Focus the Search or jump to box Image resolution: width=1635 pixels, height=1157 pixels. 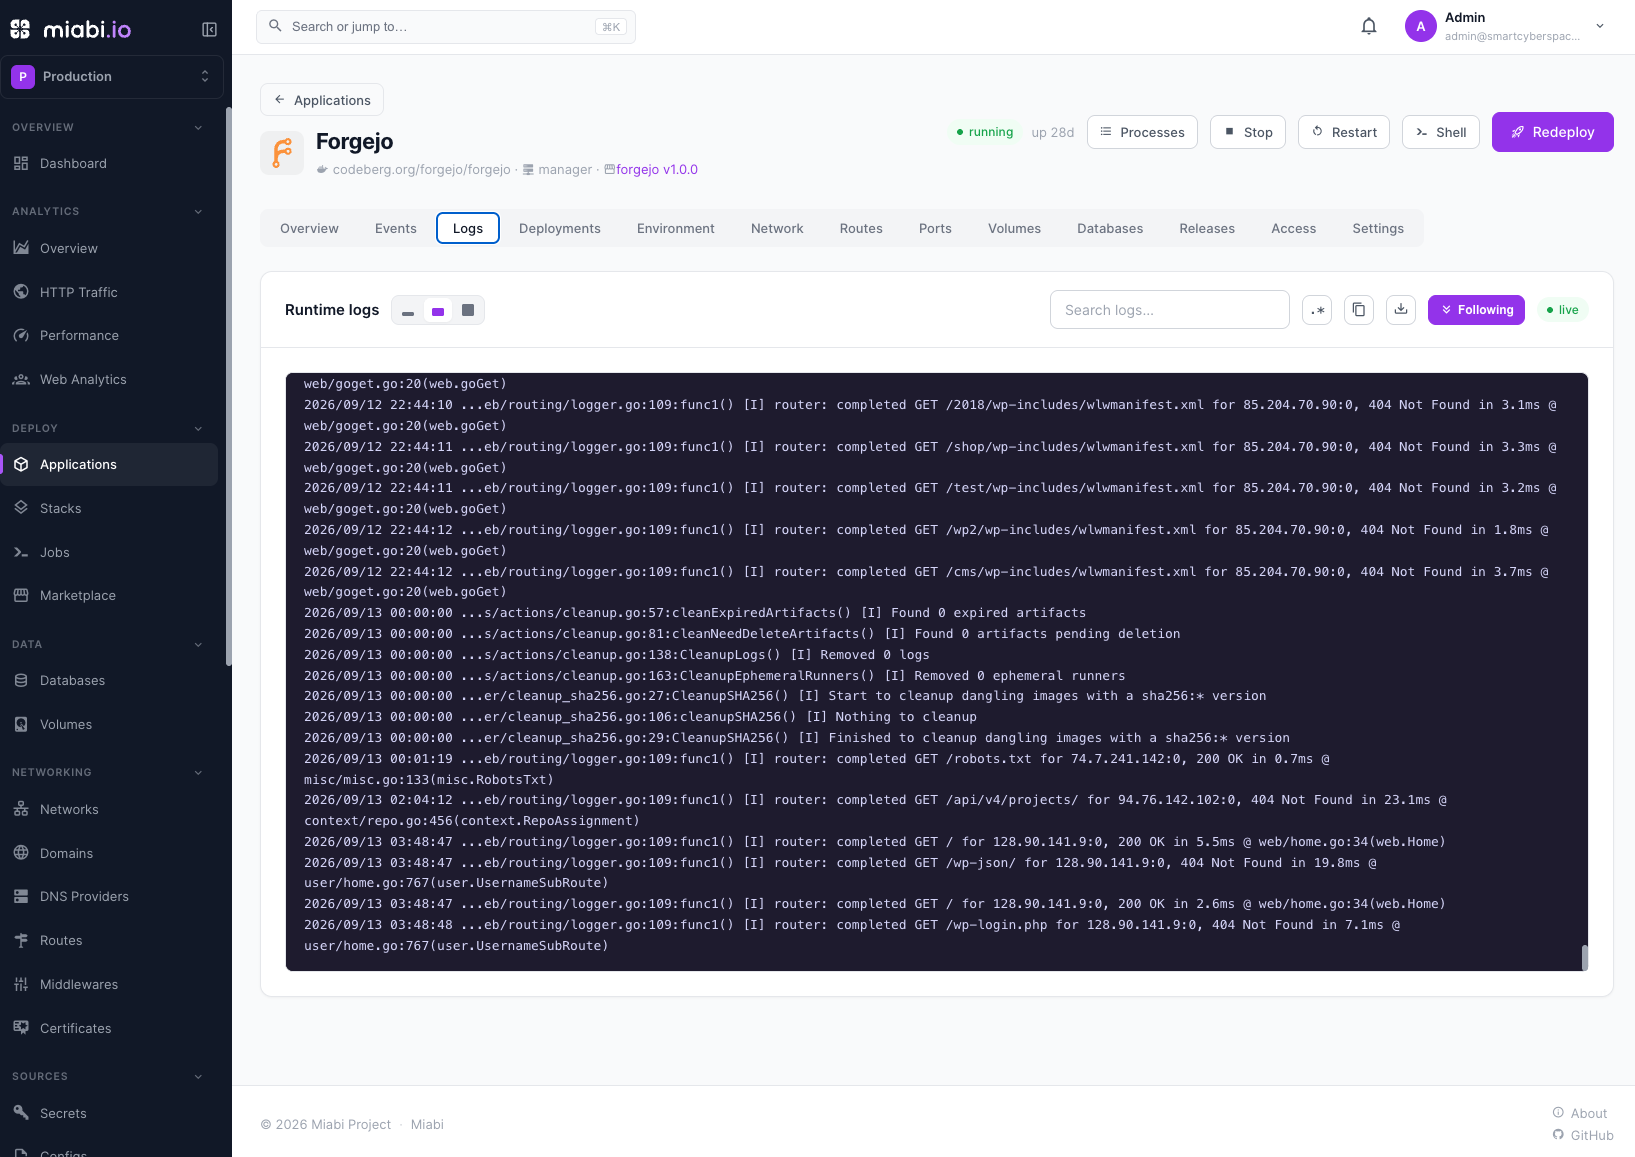tap(446, 27)
